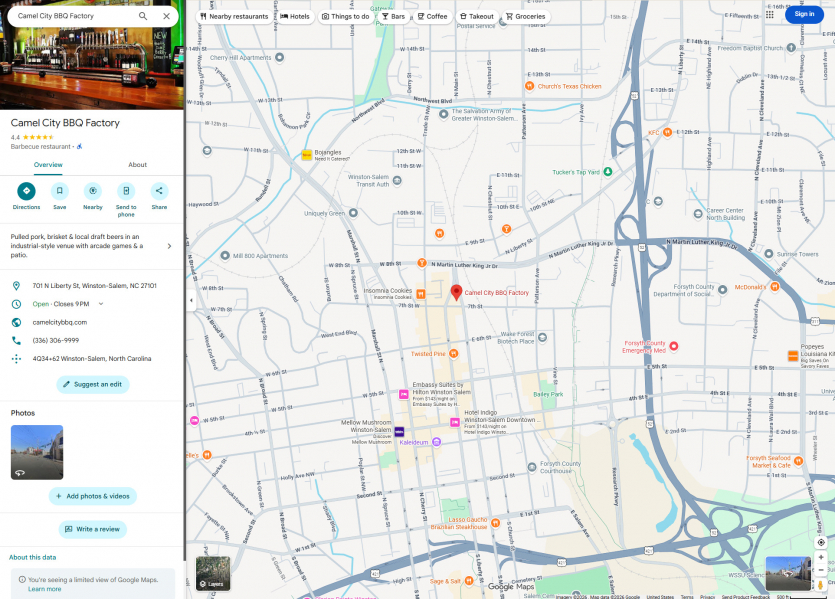Share this place using Share icon
Viewport: 835px width, 599px height.
(x=159, y=191)
